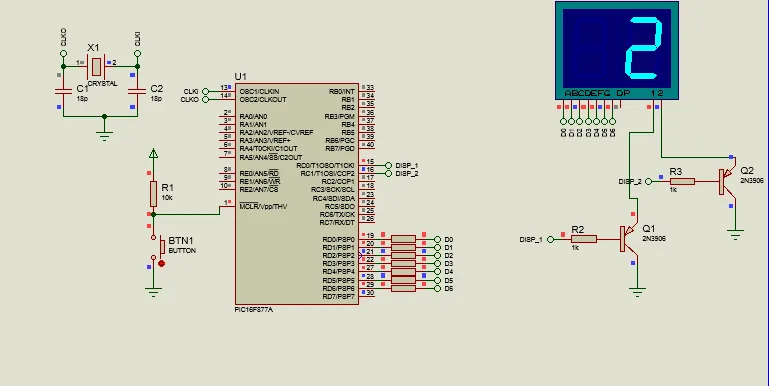Click the D6 output terminal
The width and height of the screenshot is (769, 386).
point(437,288)
